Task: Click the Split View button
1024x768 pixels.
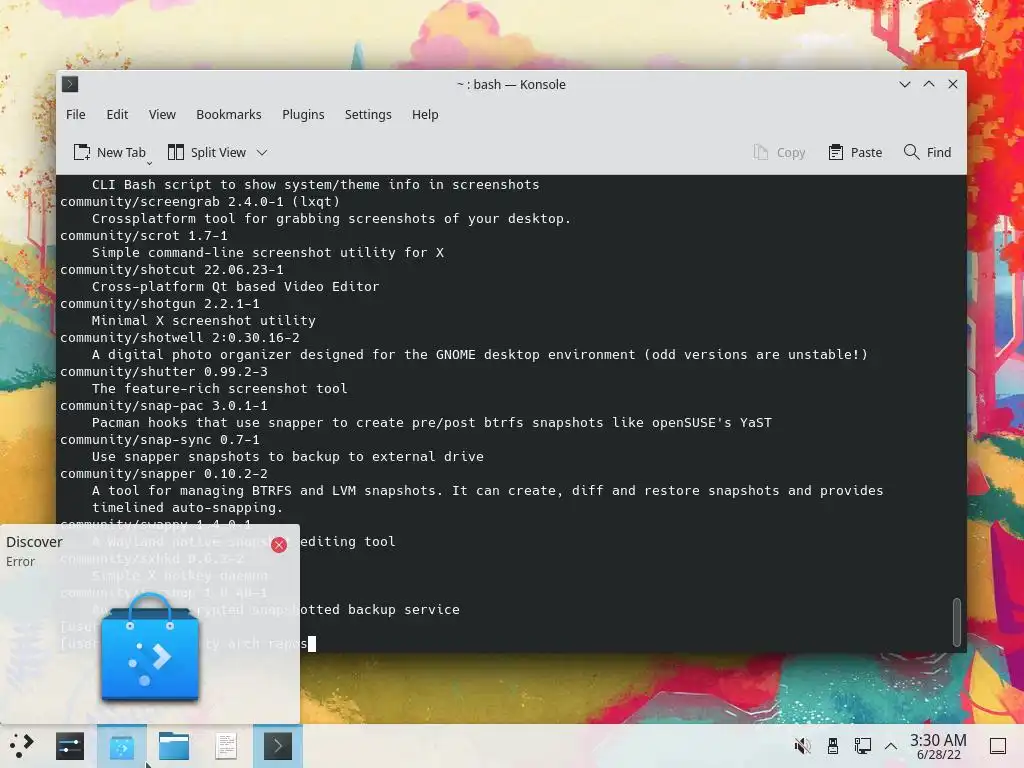Action: click(207, 152)
